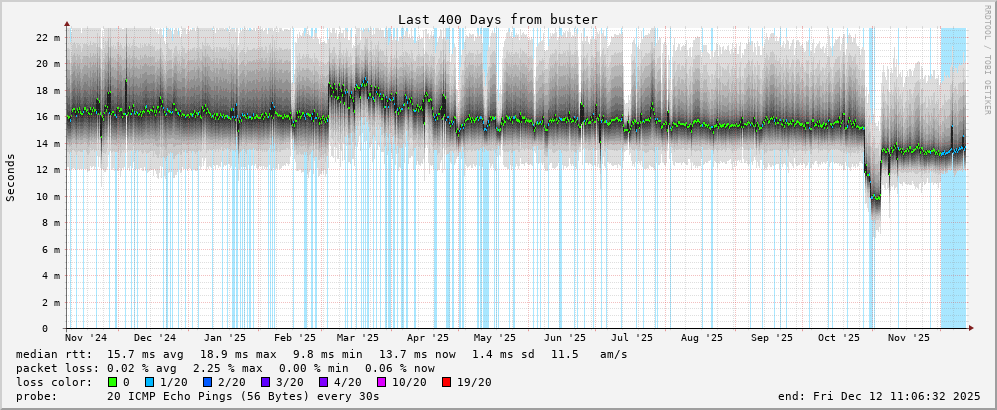Click the RRDTOOL / TOBI OETIKER watermark
This screenshot has width=997, height=410.
tap(987, 50)
